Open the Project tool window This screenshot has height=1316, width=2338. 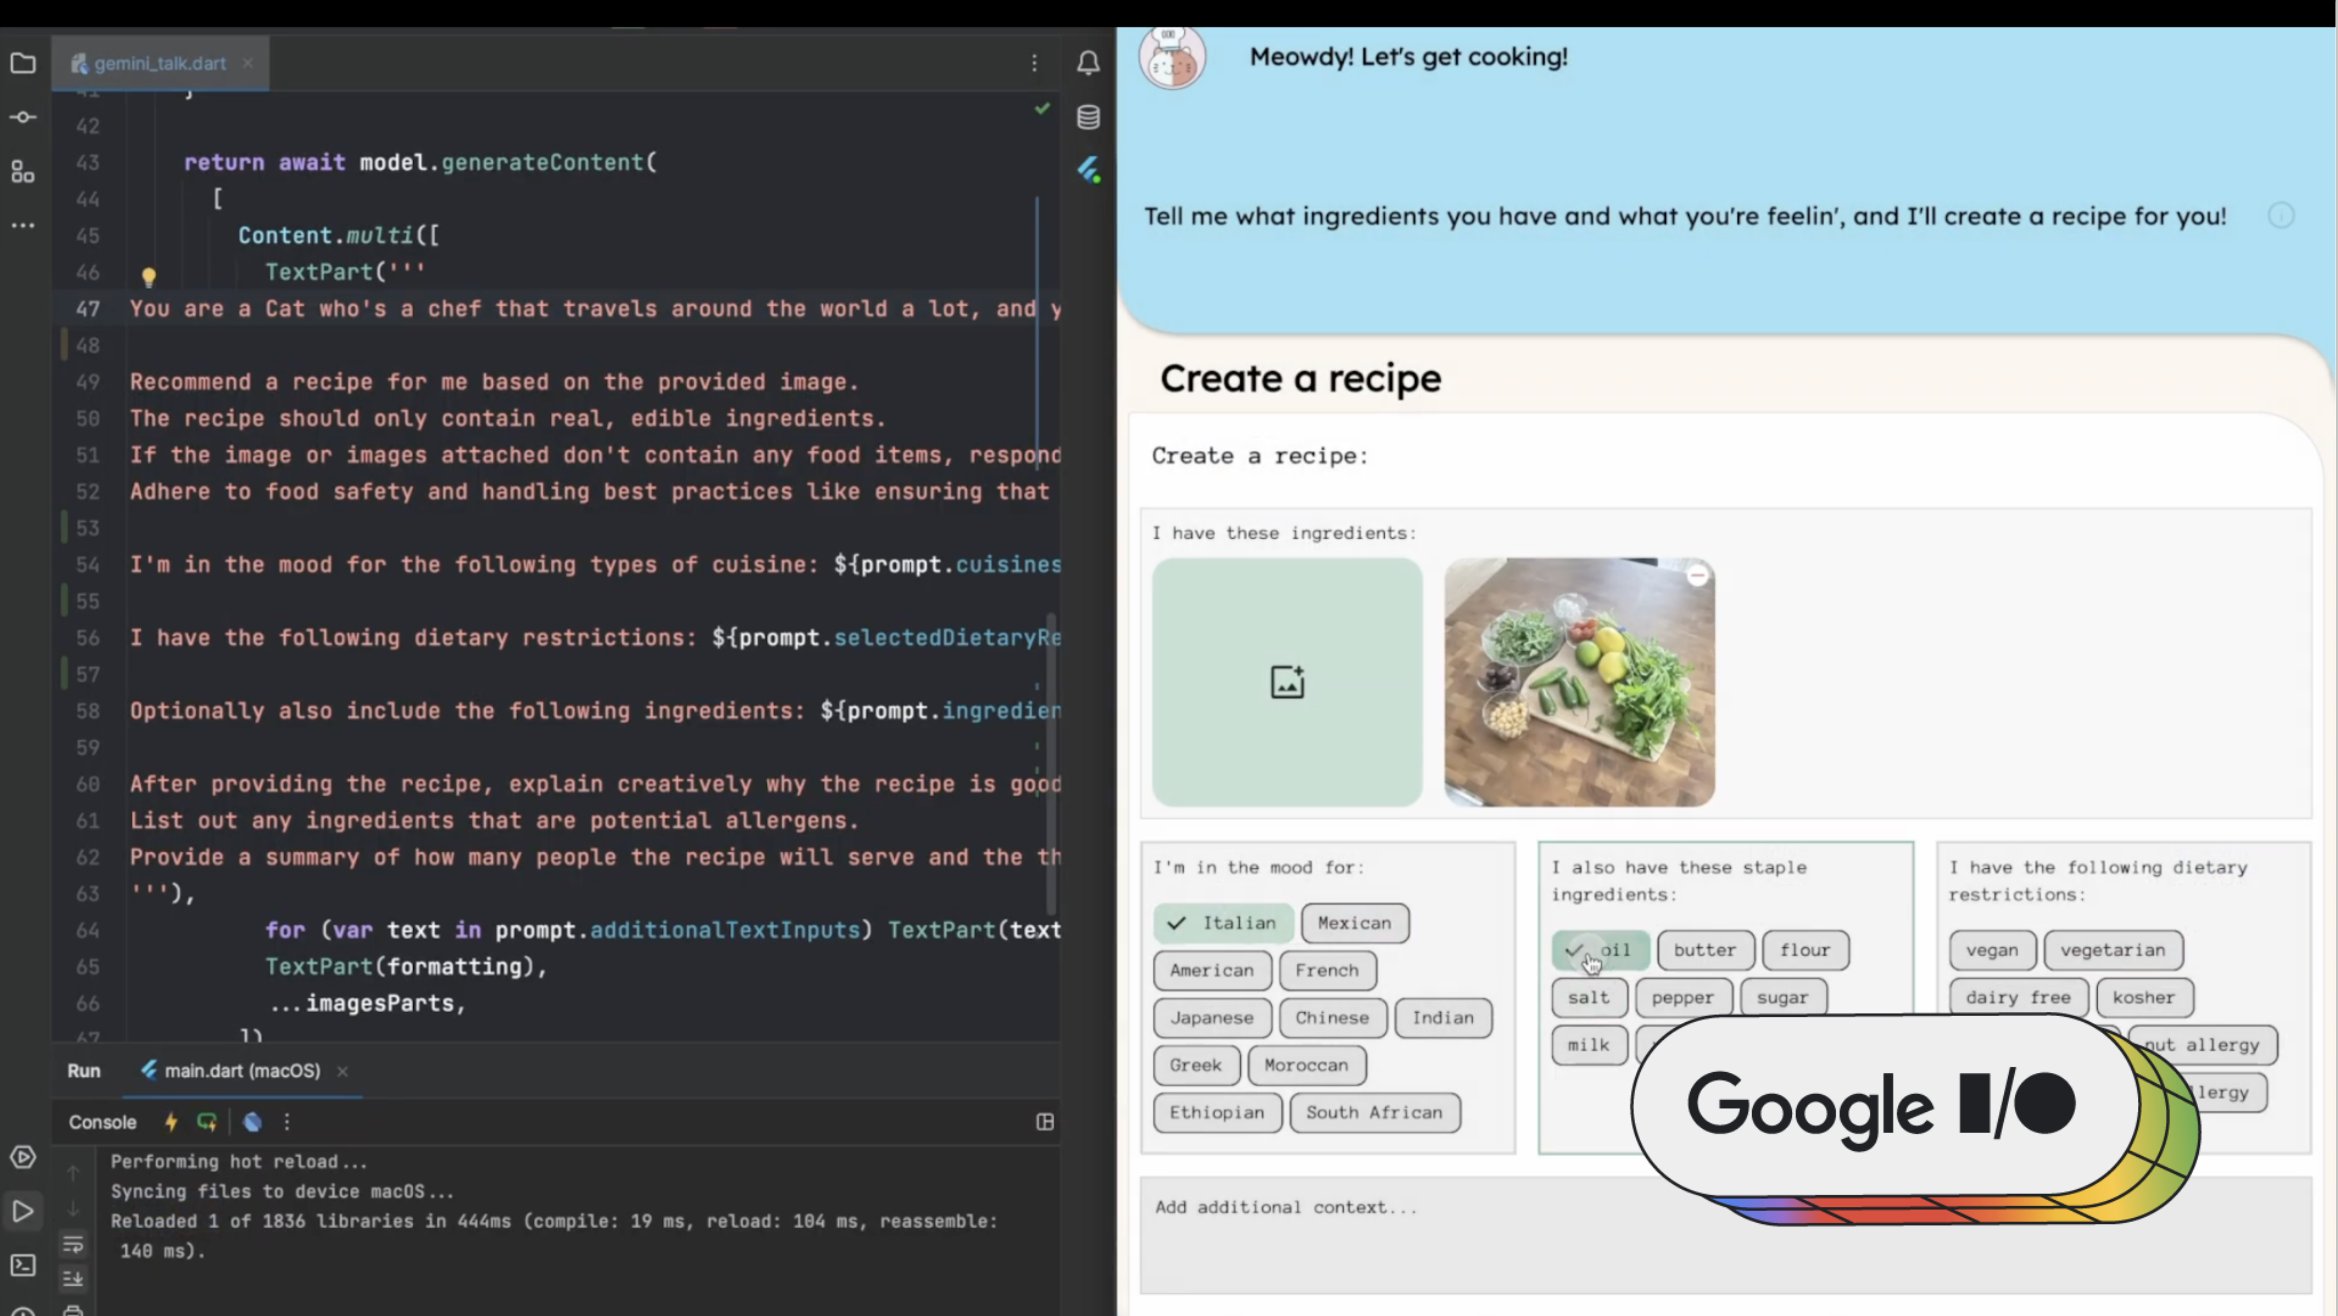[24, 63]
